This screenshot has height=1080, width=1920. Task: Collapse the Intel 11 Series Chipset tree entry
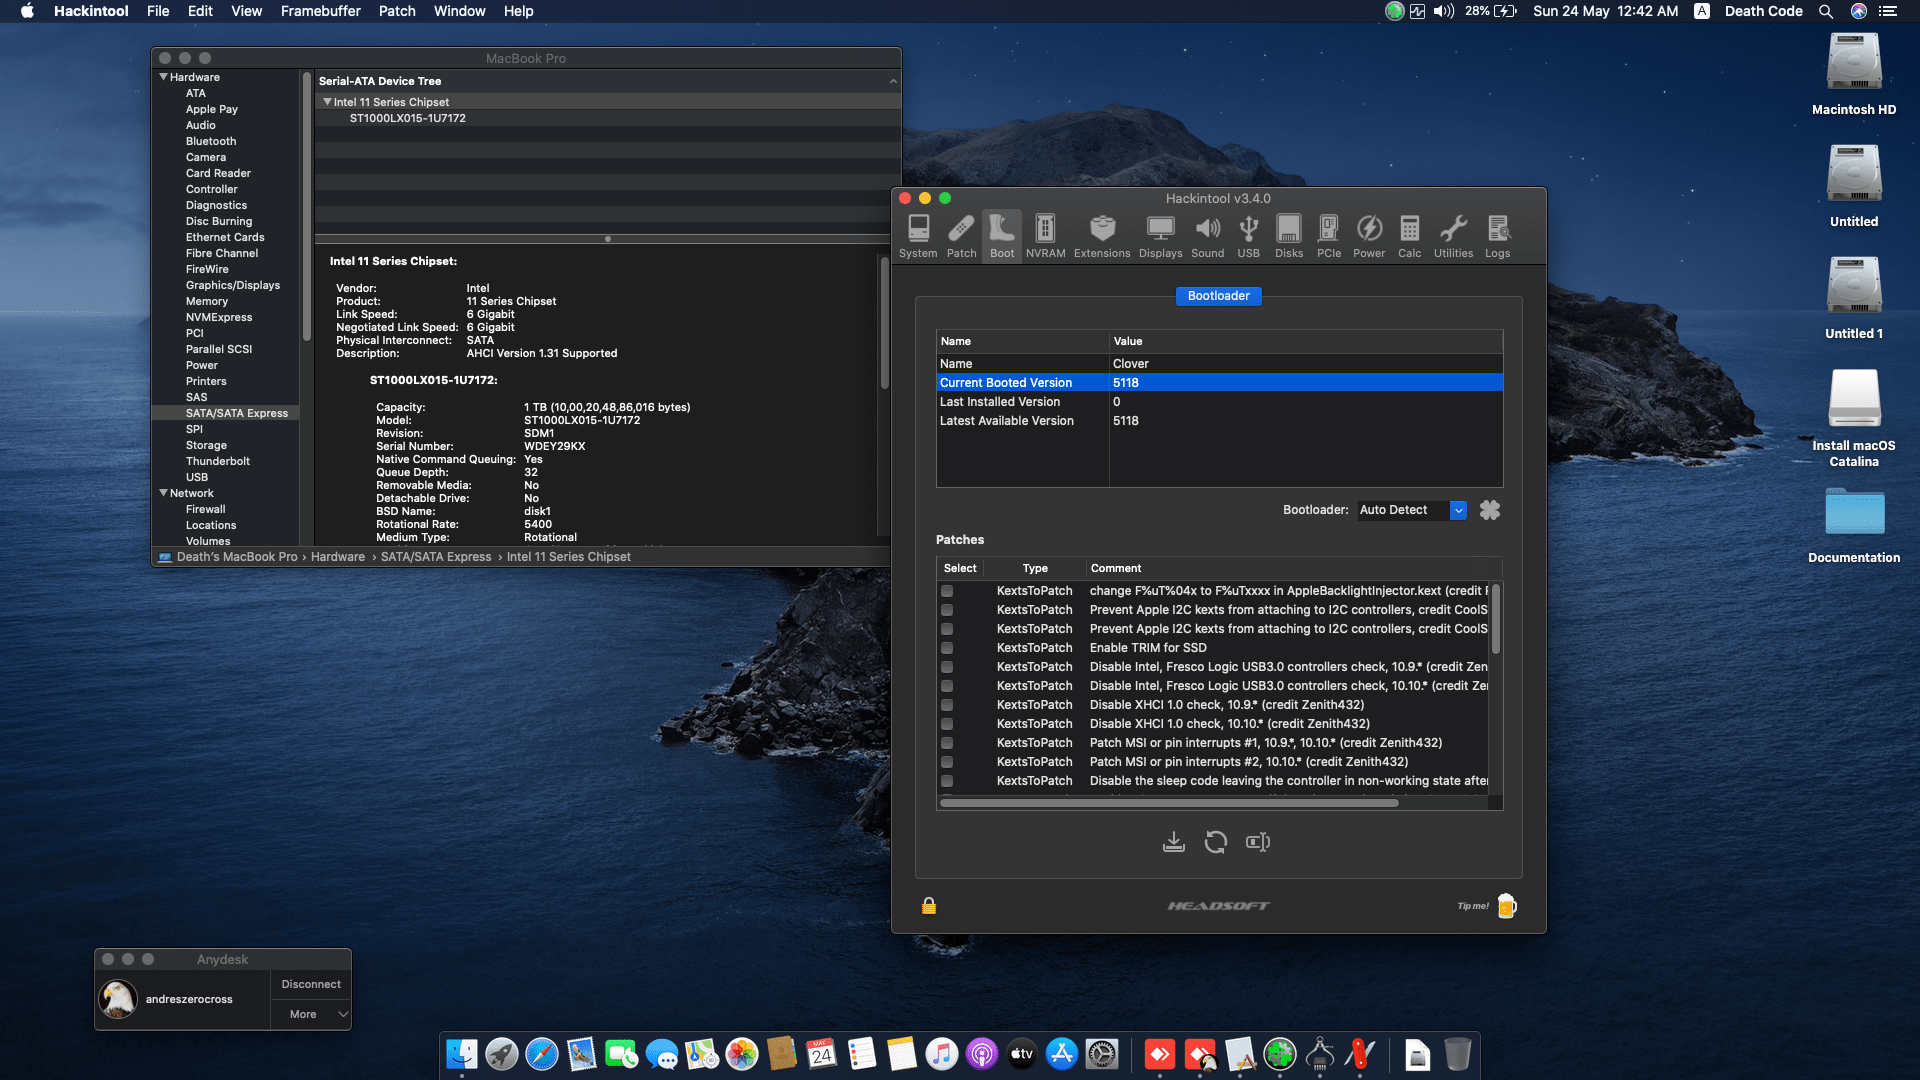tap(327, 101)
